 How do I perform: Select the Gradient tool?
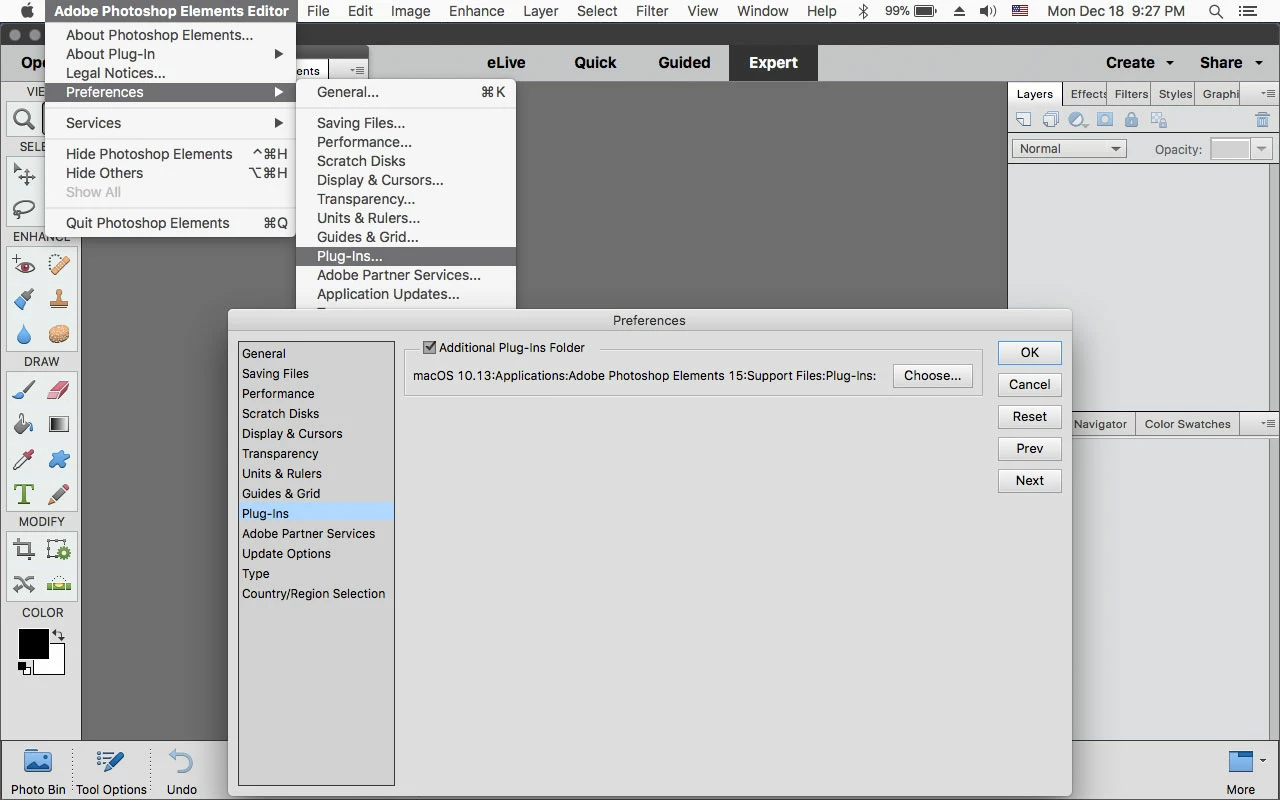tap(59, 424)
